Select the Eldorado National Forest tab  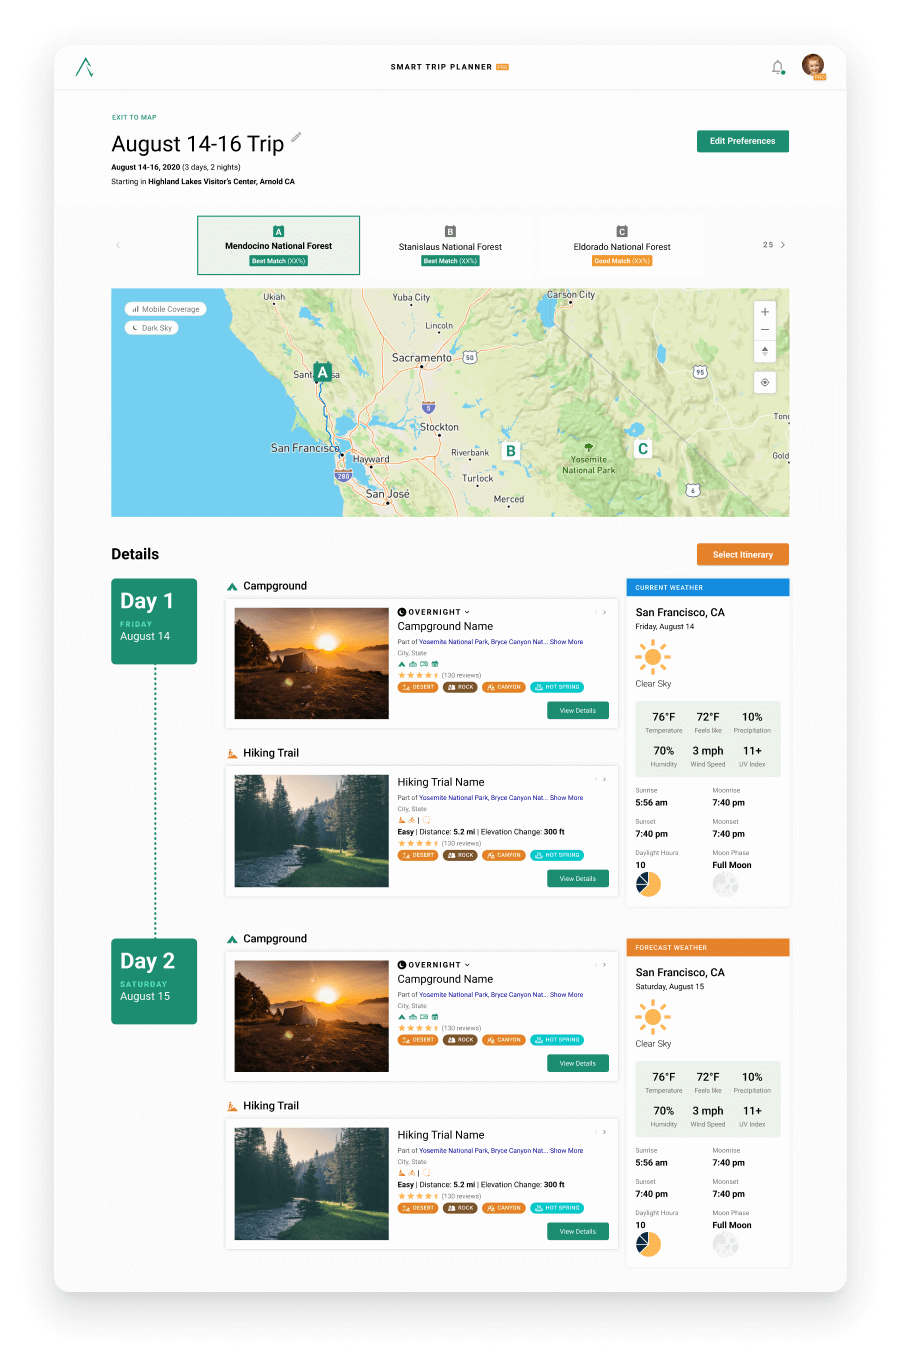click(622, 246)
